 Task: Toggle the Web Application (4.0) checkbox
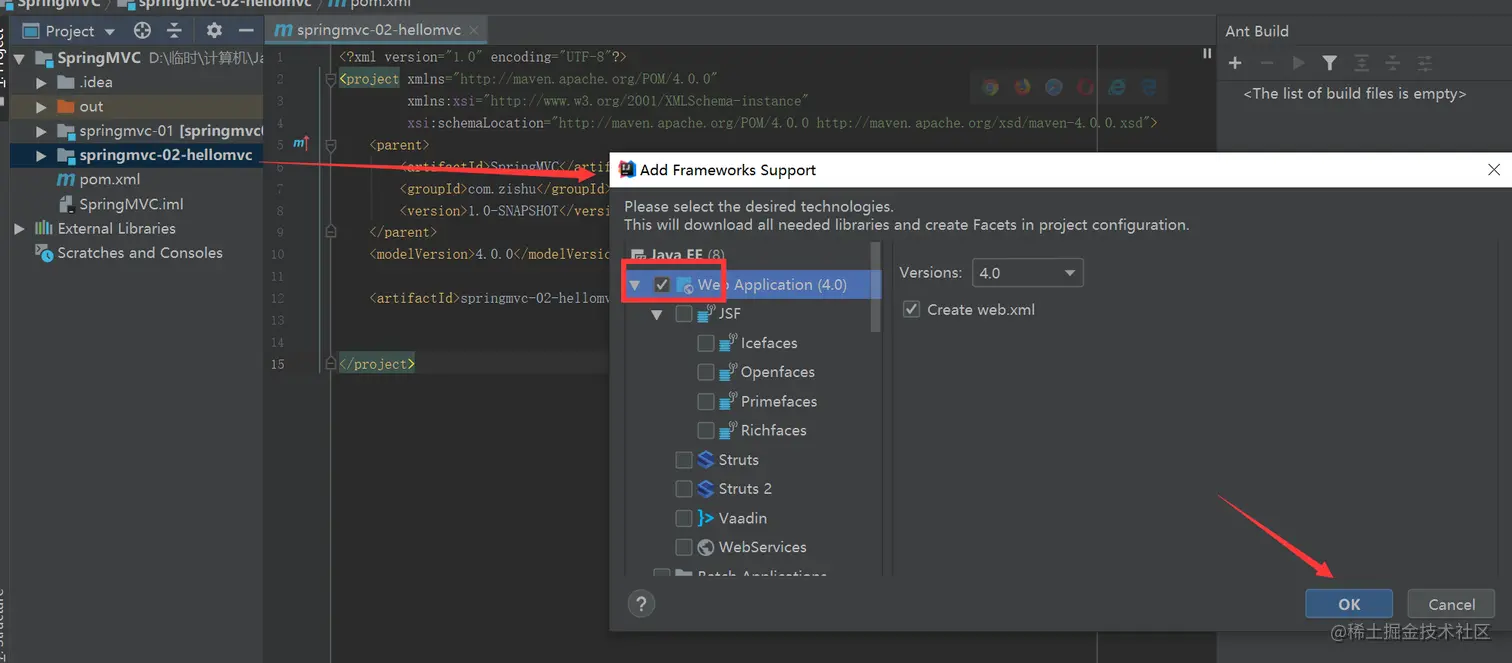(x=662, y=285)
